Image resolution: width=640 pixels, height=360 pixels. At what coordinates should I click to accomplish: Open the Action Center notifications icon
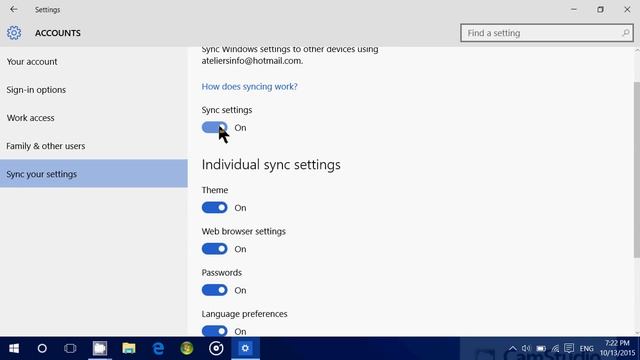pos(569,348)
